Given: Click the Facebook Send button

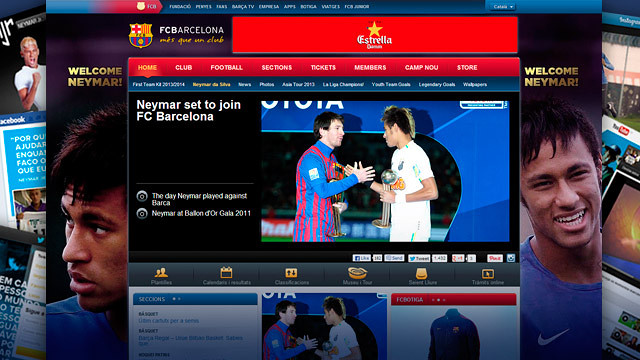Looking at the screenshot, I should 394,258.
